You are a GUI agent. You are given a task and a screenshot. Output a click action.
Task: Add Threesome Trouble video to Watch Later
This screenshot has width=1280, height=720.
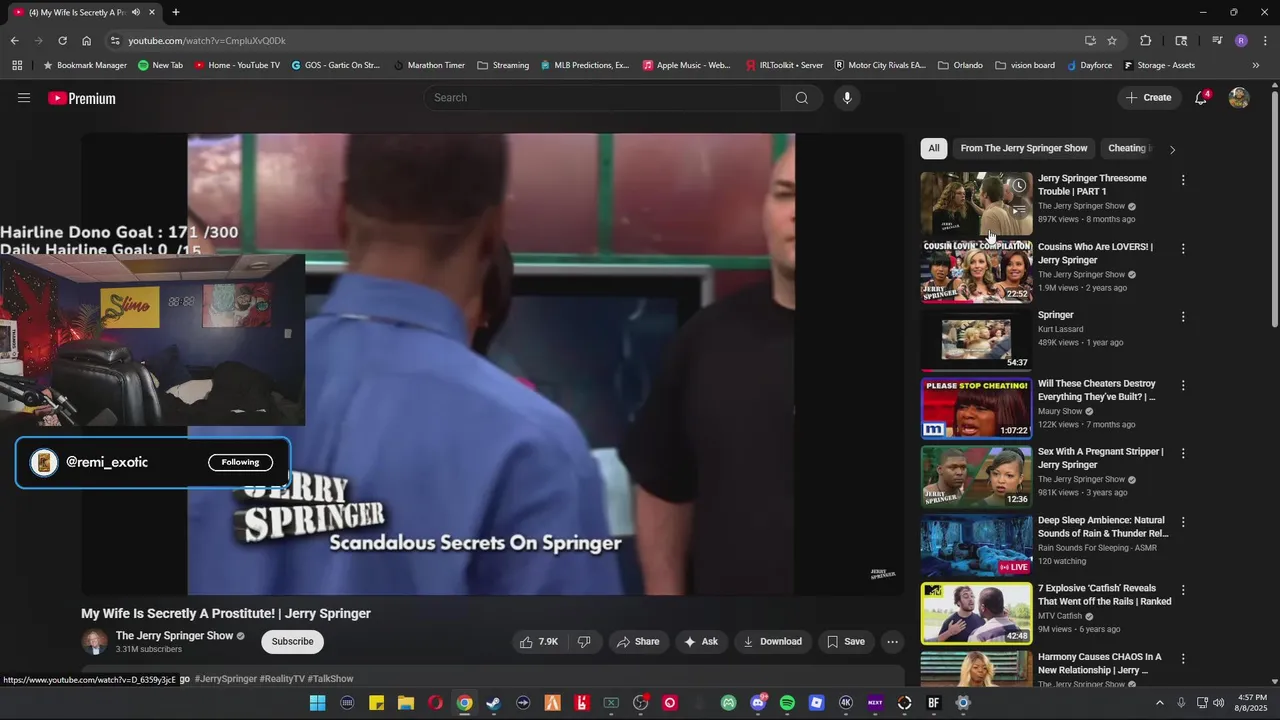pyautogui.click(x=1018, y=185)
